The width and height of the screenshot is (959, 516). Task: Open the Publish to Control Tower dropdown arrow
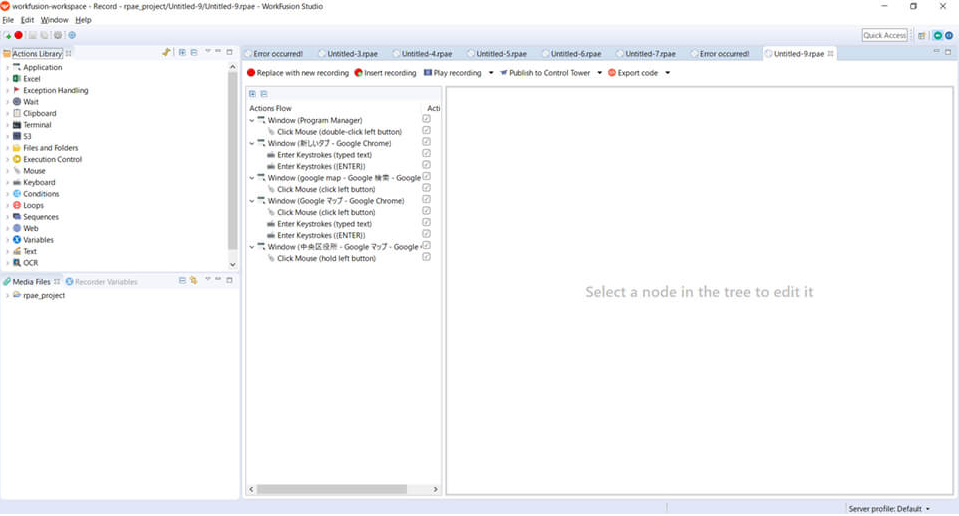coord(599,73)
